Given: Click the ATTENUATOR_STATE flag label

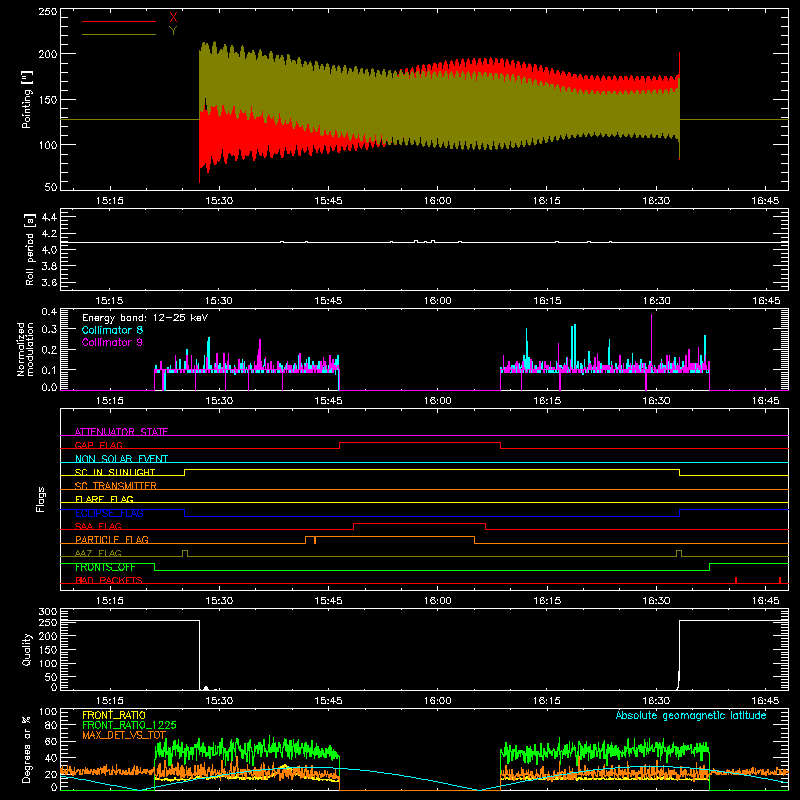Looking at the screenshot, I should tap(121, 432).
